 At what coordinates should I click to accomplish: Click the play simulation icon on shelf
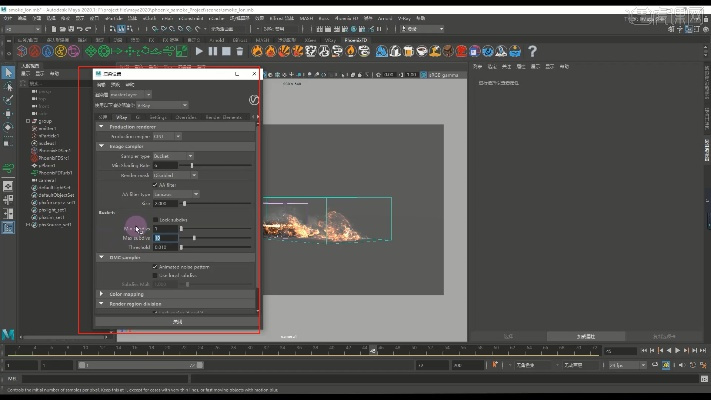coord(199,51)
